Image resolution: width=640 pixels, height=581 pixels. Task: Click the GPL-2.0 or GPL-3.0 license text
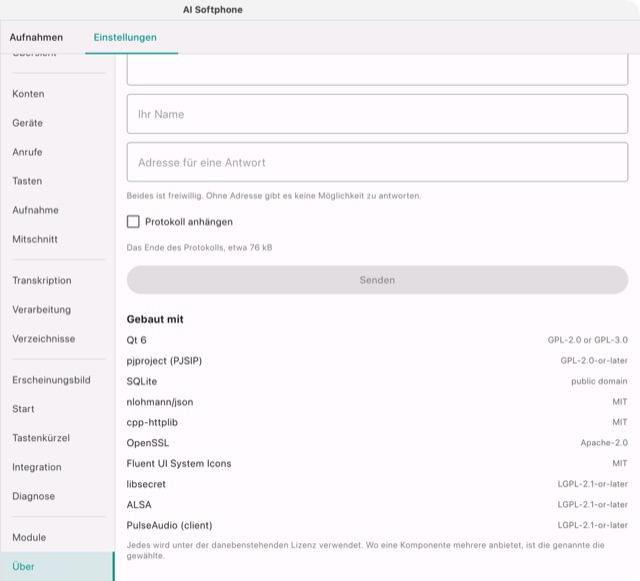tap(587, 340)
